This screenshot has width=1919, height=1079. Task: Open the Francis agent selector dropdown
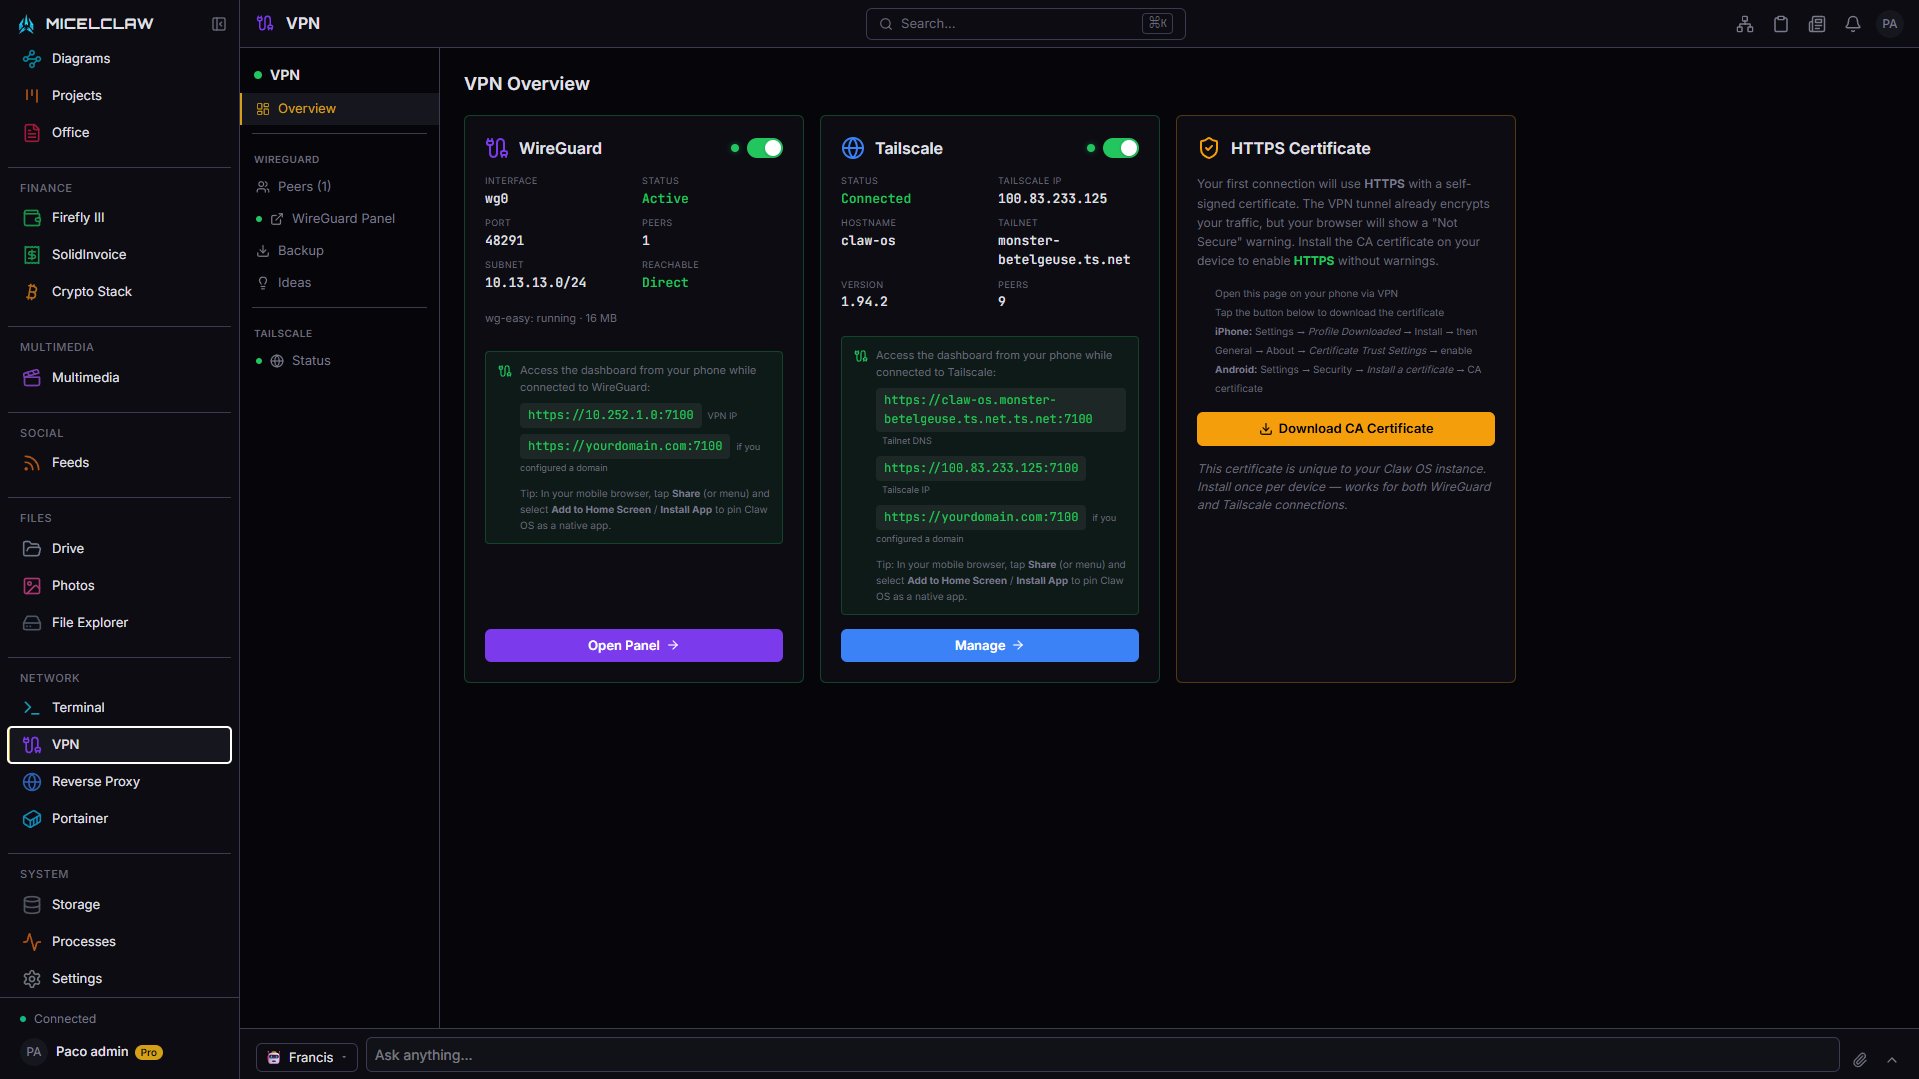307,1057
